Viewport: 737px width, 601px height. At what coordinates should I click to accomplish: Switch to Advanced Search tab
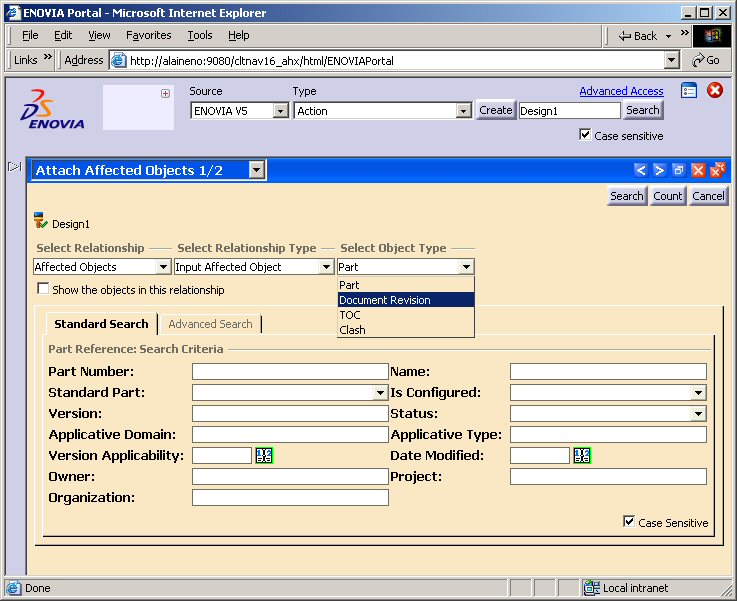click(210, 324)
